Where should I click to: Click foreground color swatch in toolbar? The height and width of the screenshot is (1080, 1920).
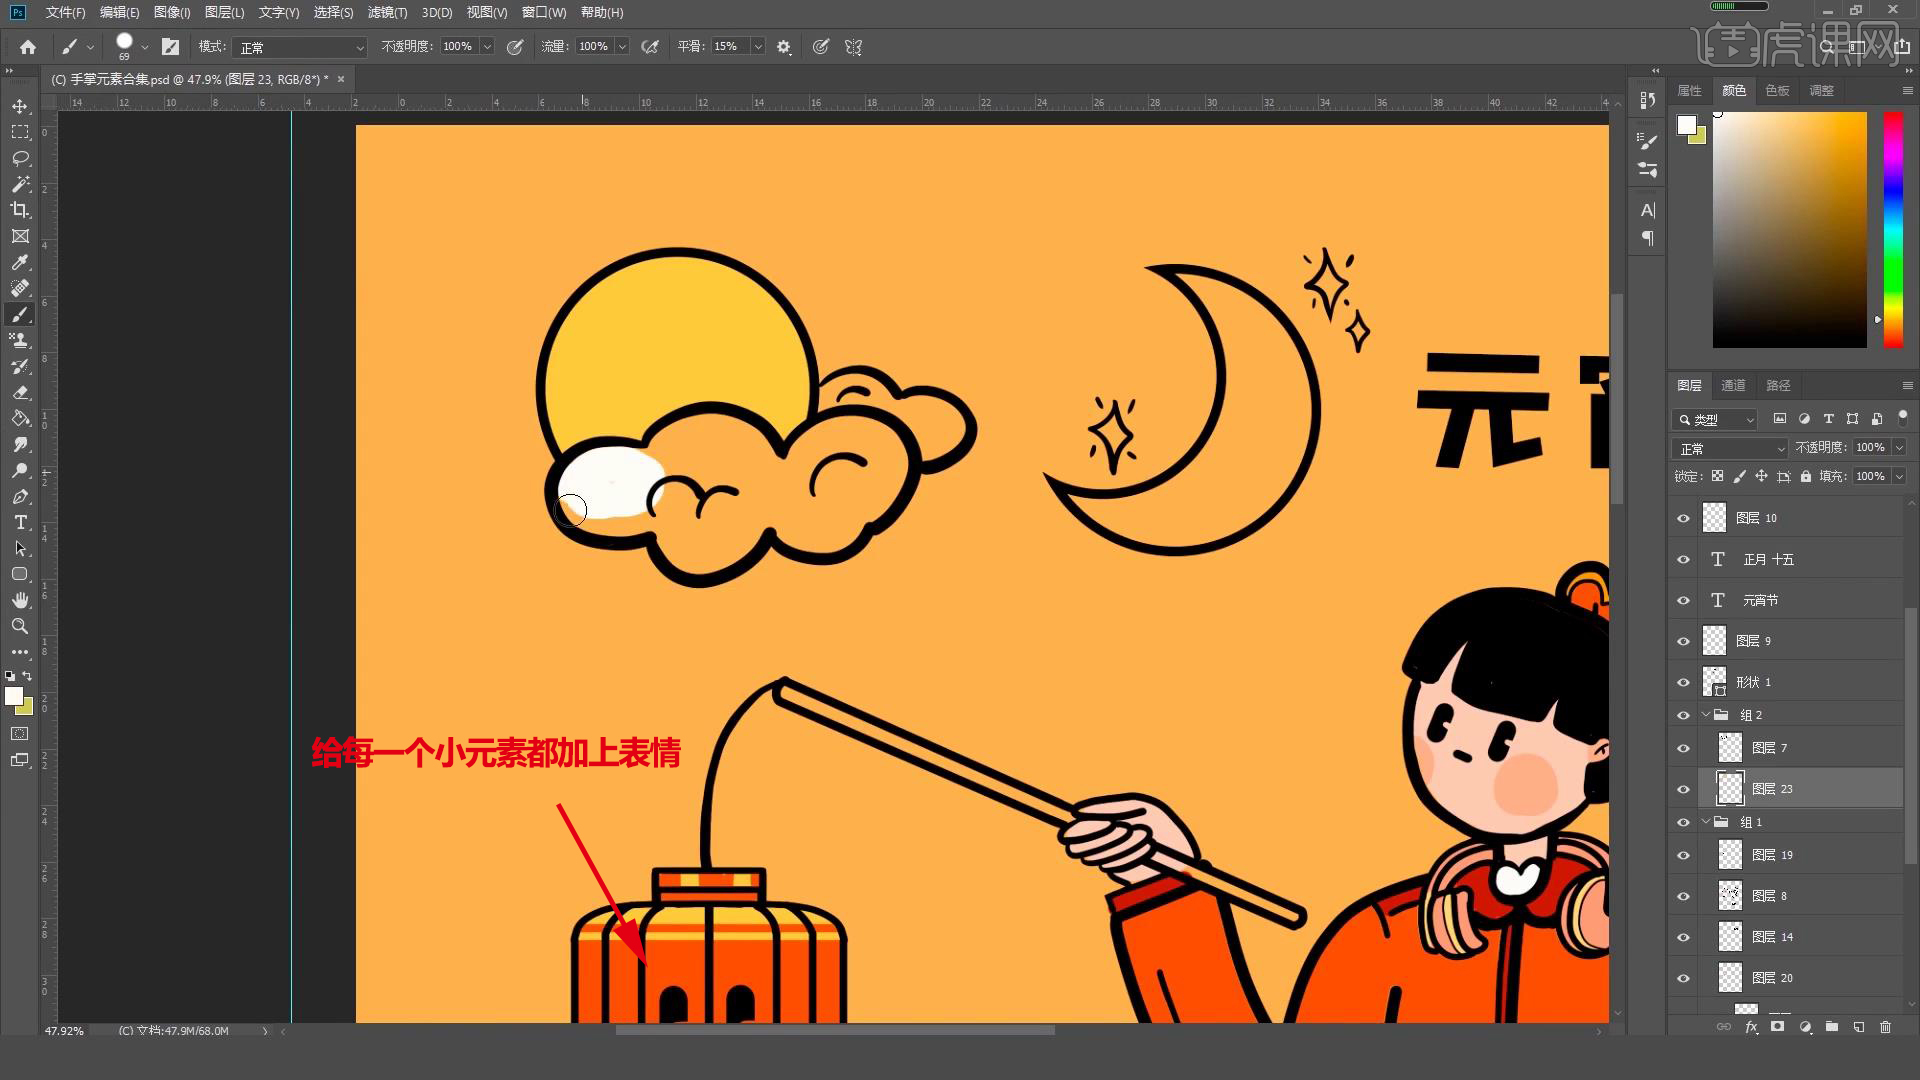(14, 696)
